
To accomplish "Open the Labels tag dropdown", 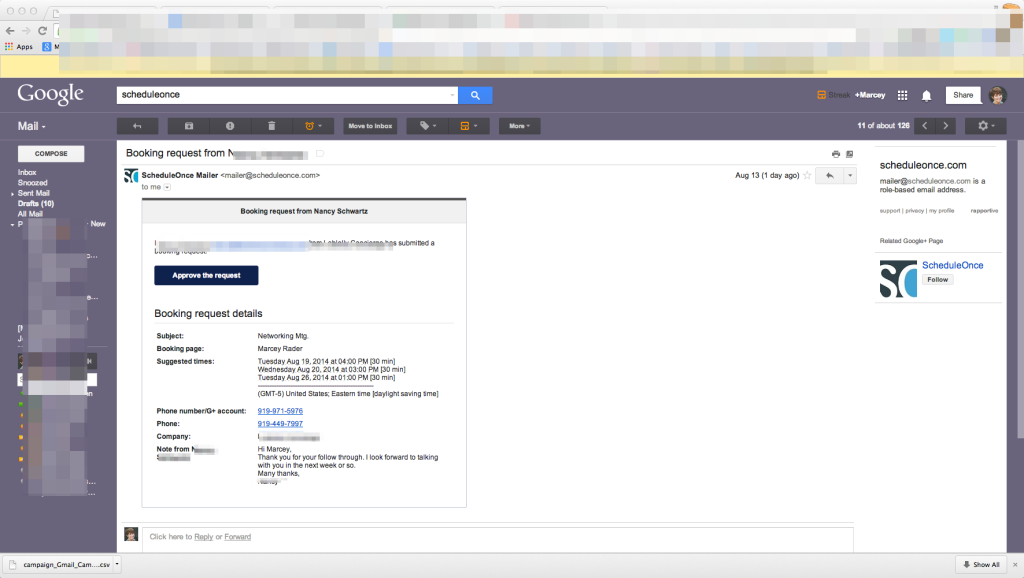I will point(428,126).
